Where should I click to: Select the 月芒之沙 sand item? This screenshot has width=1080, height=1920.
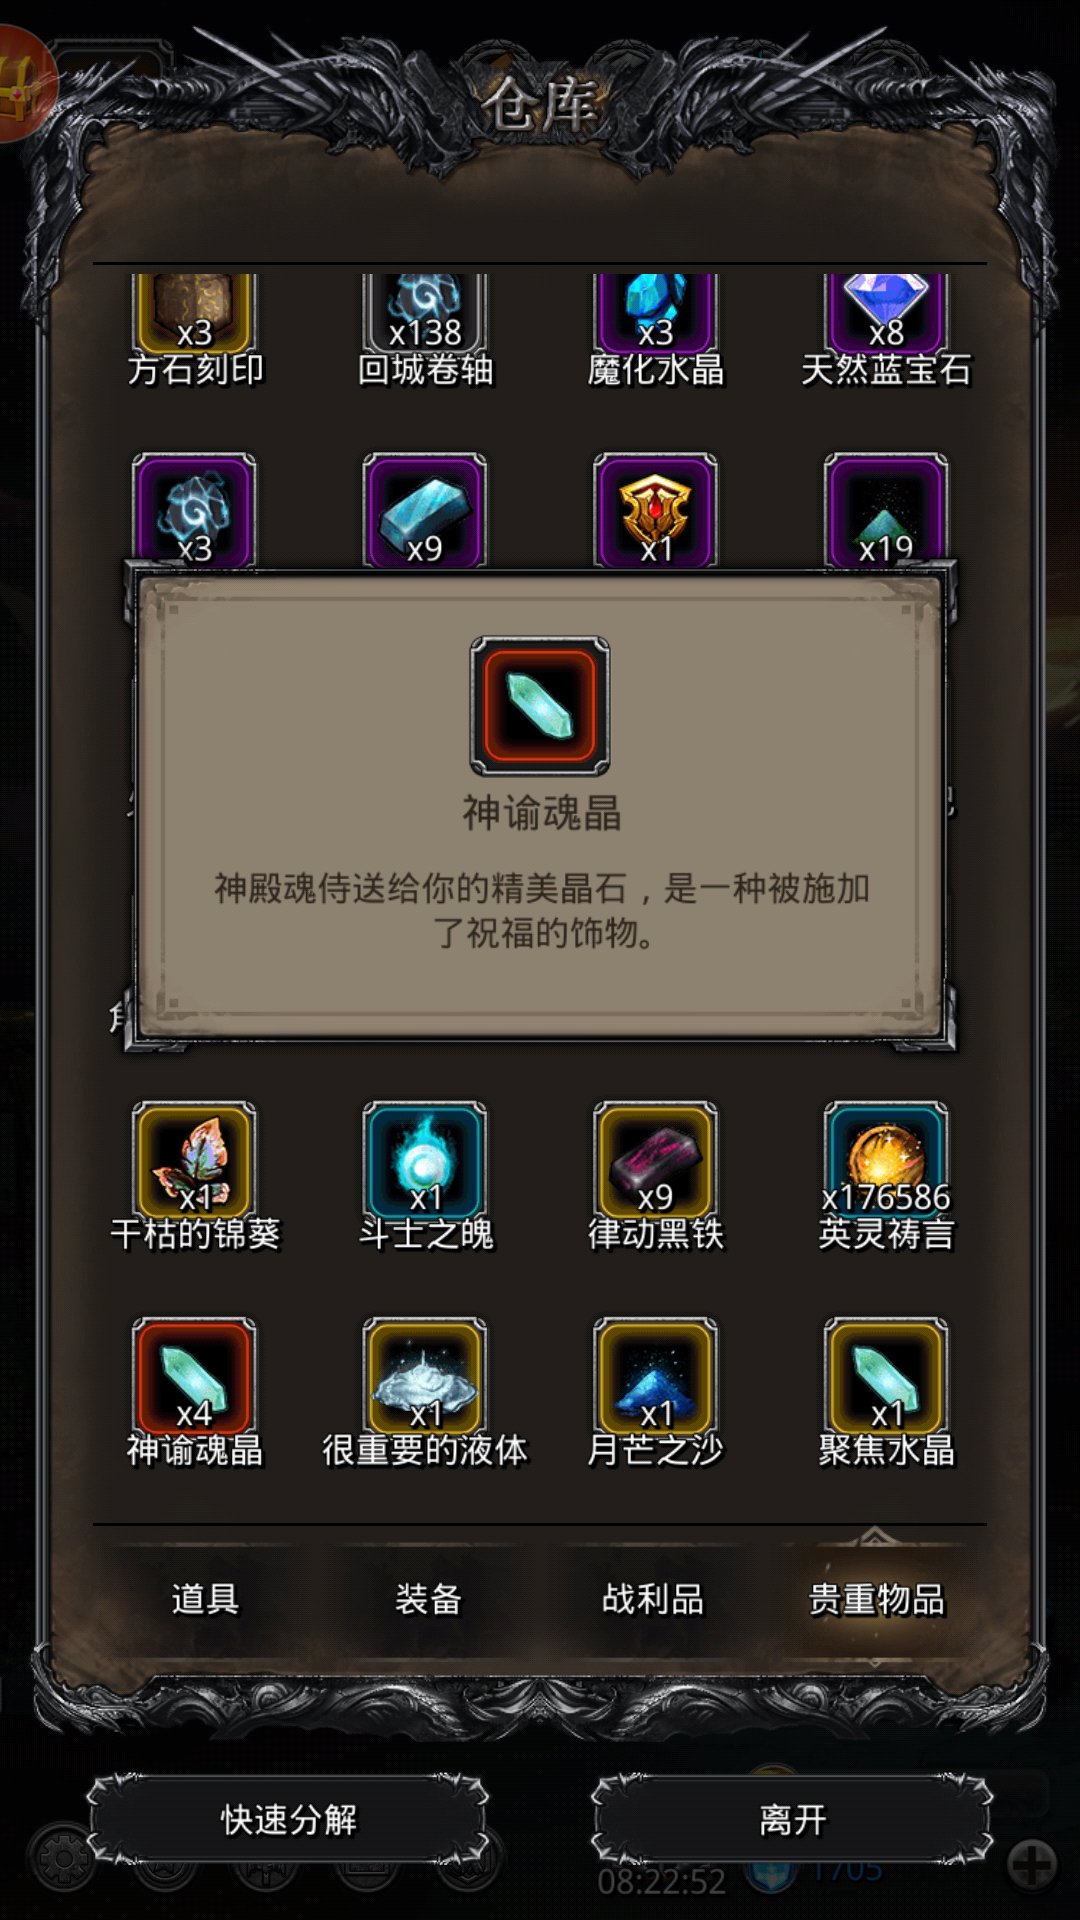(x=655, y=1376)
